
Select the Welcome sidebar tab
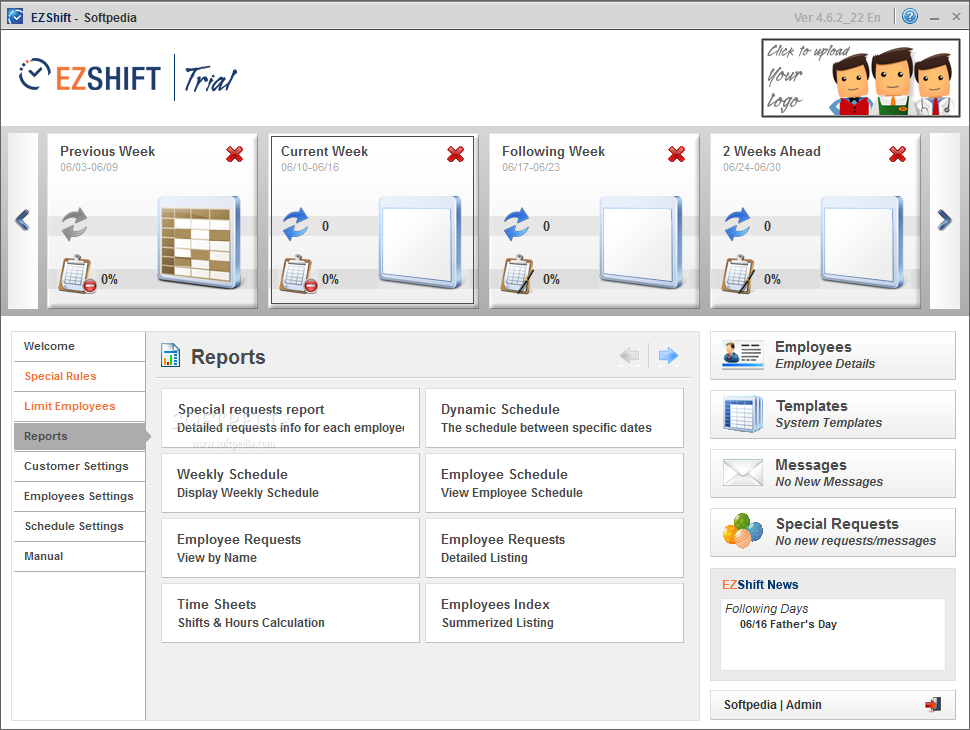coord(79,346)
